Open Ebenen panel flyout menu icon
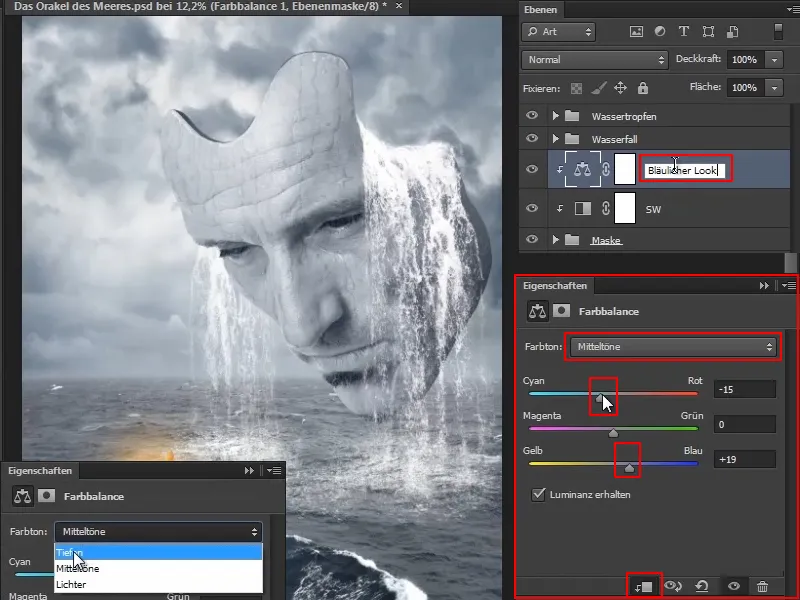The image size is (800, 600). click(793, 9)
